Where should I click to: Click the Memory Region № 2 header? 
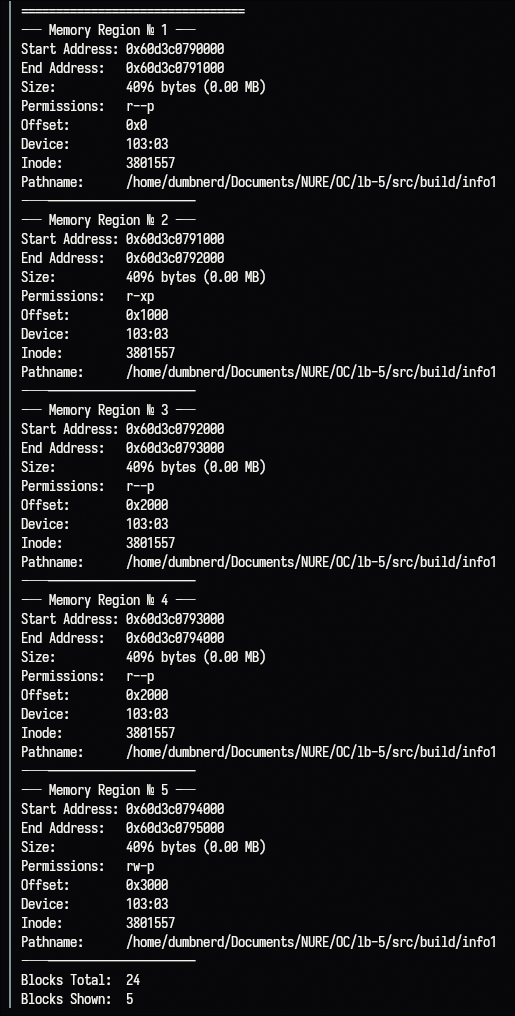point(108,220)
